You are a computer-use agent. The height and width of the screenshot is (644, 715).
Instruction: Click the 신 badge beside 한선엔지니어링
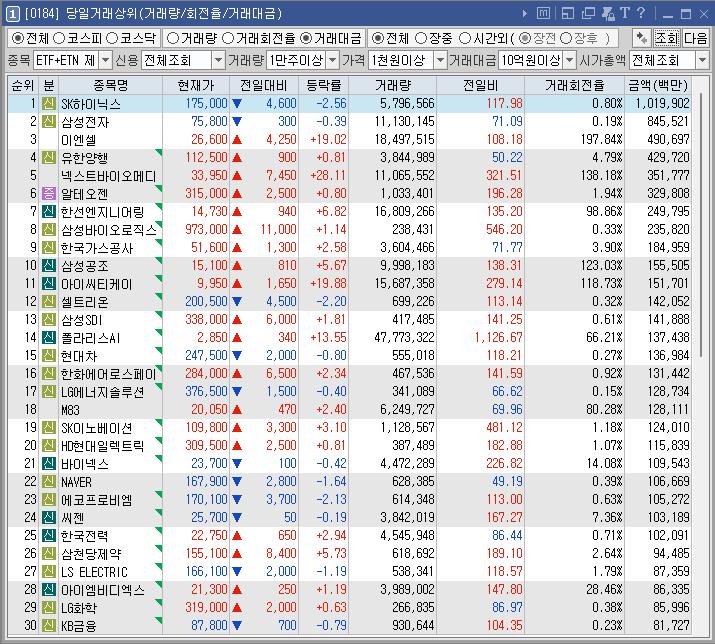point(49,212)
